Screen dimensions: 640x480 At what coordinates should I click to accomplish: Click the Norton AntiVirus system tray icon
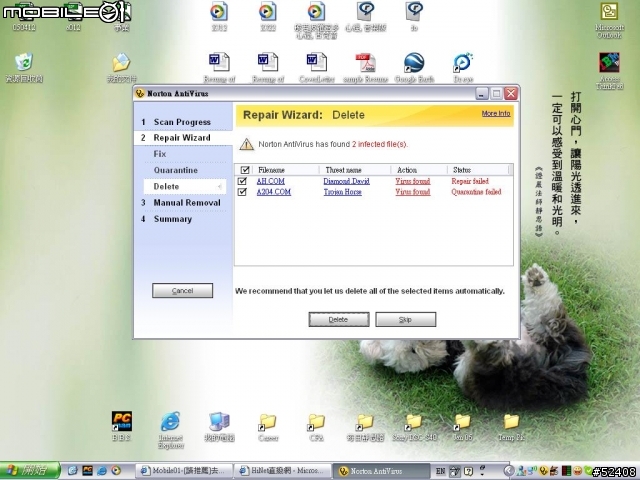[x=544, y=471]
